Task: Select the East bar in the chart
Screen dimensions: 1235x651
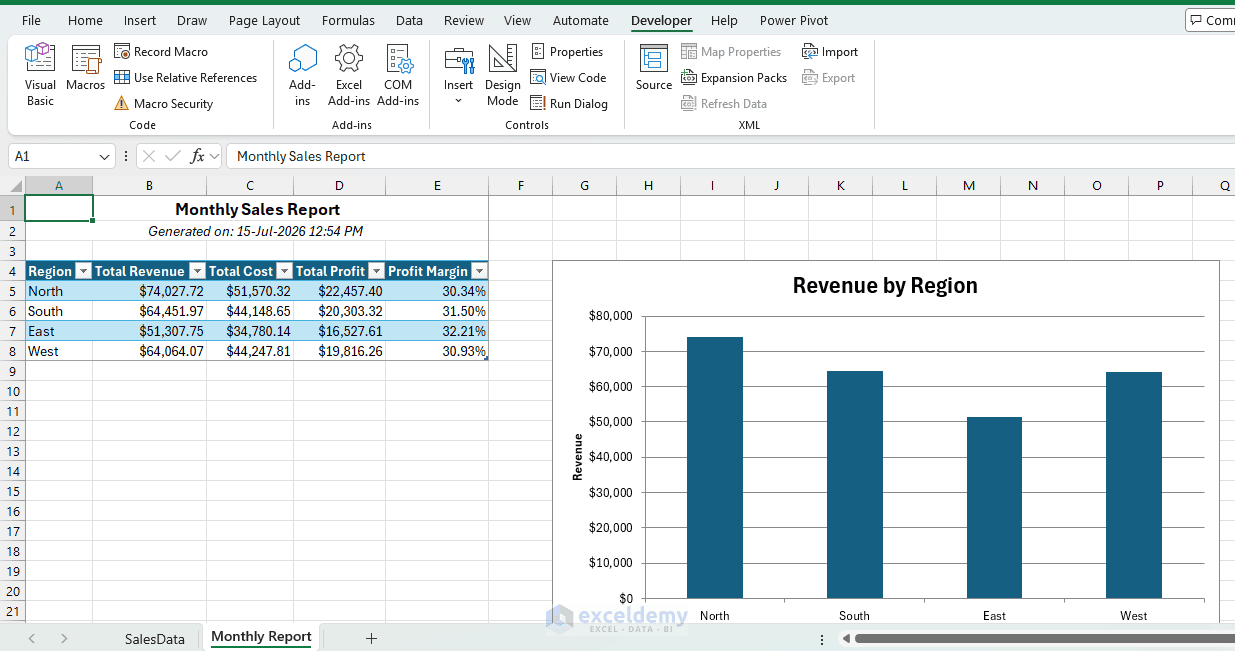Action: click(994, 507)
